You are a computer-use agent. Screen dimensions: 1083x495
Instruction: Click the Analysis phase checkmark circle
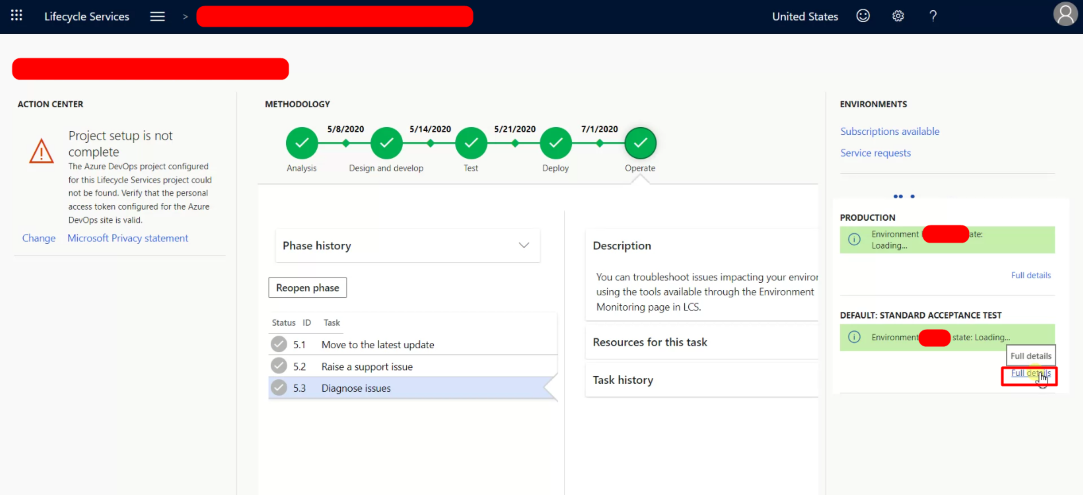(302, 144)
